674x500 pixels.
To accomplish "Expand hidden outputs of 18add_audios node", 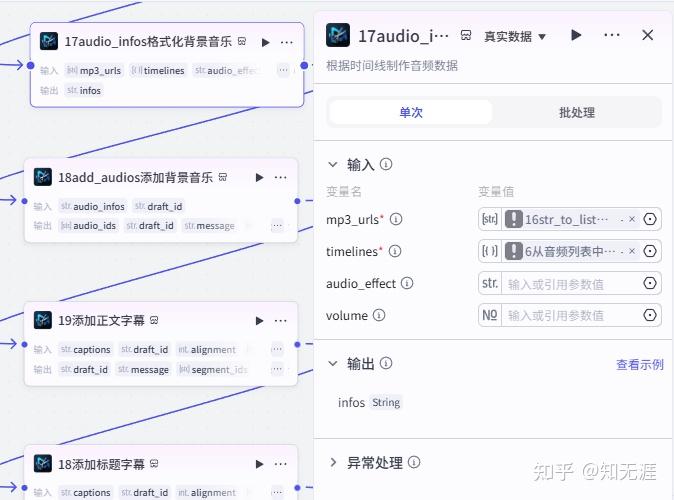I will pos(277,225).
